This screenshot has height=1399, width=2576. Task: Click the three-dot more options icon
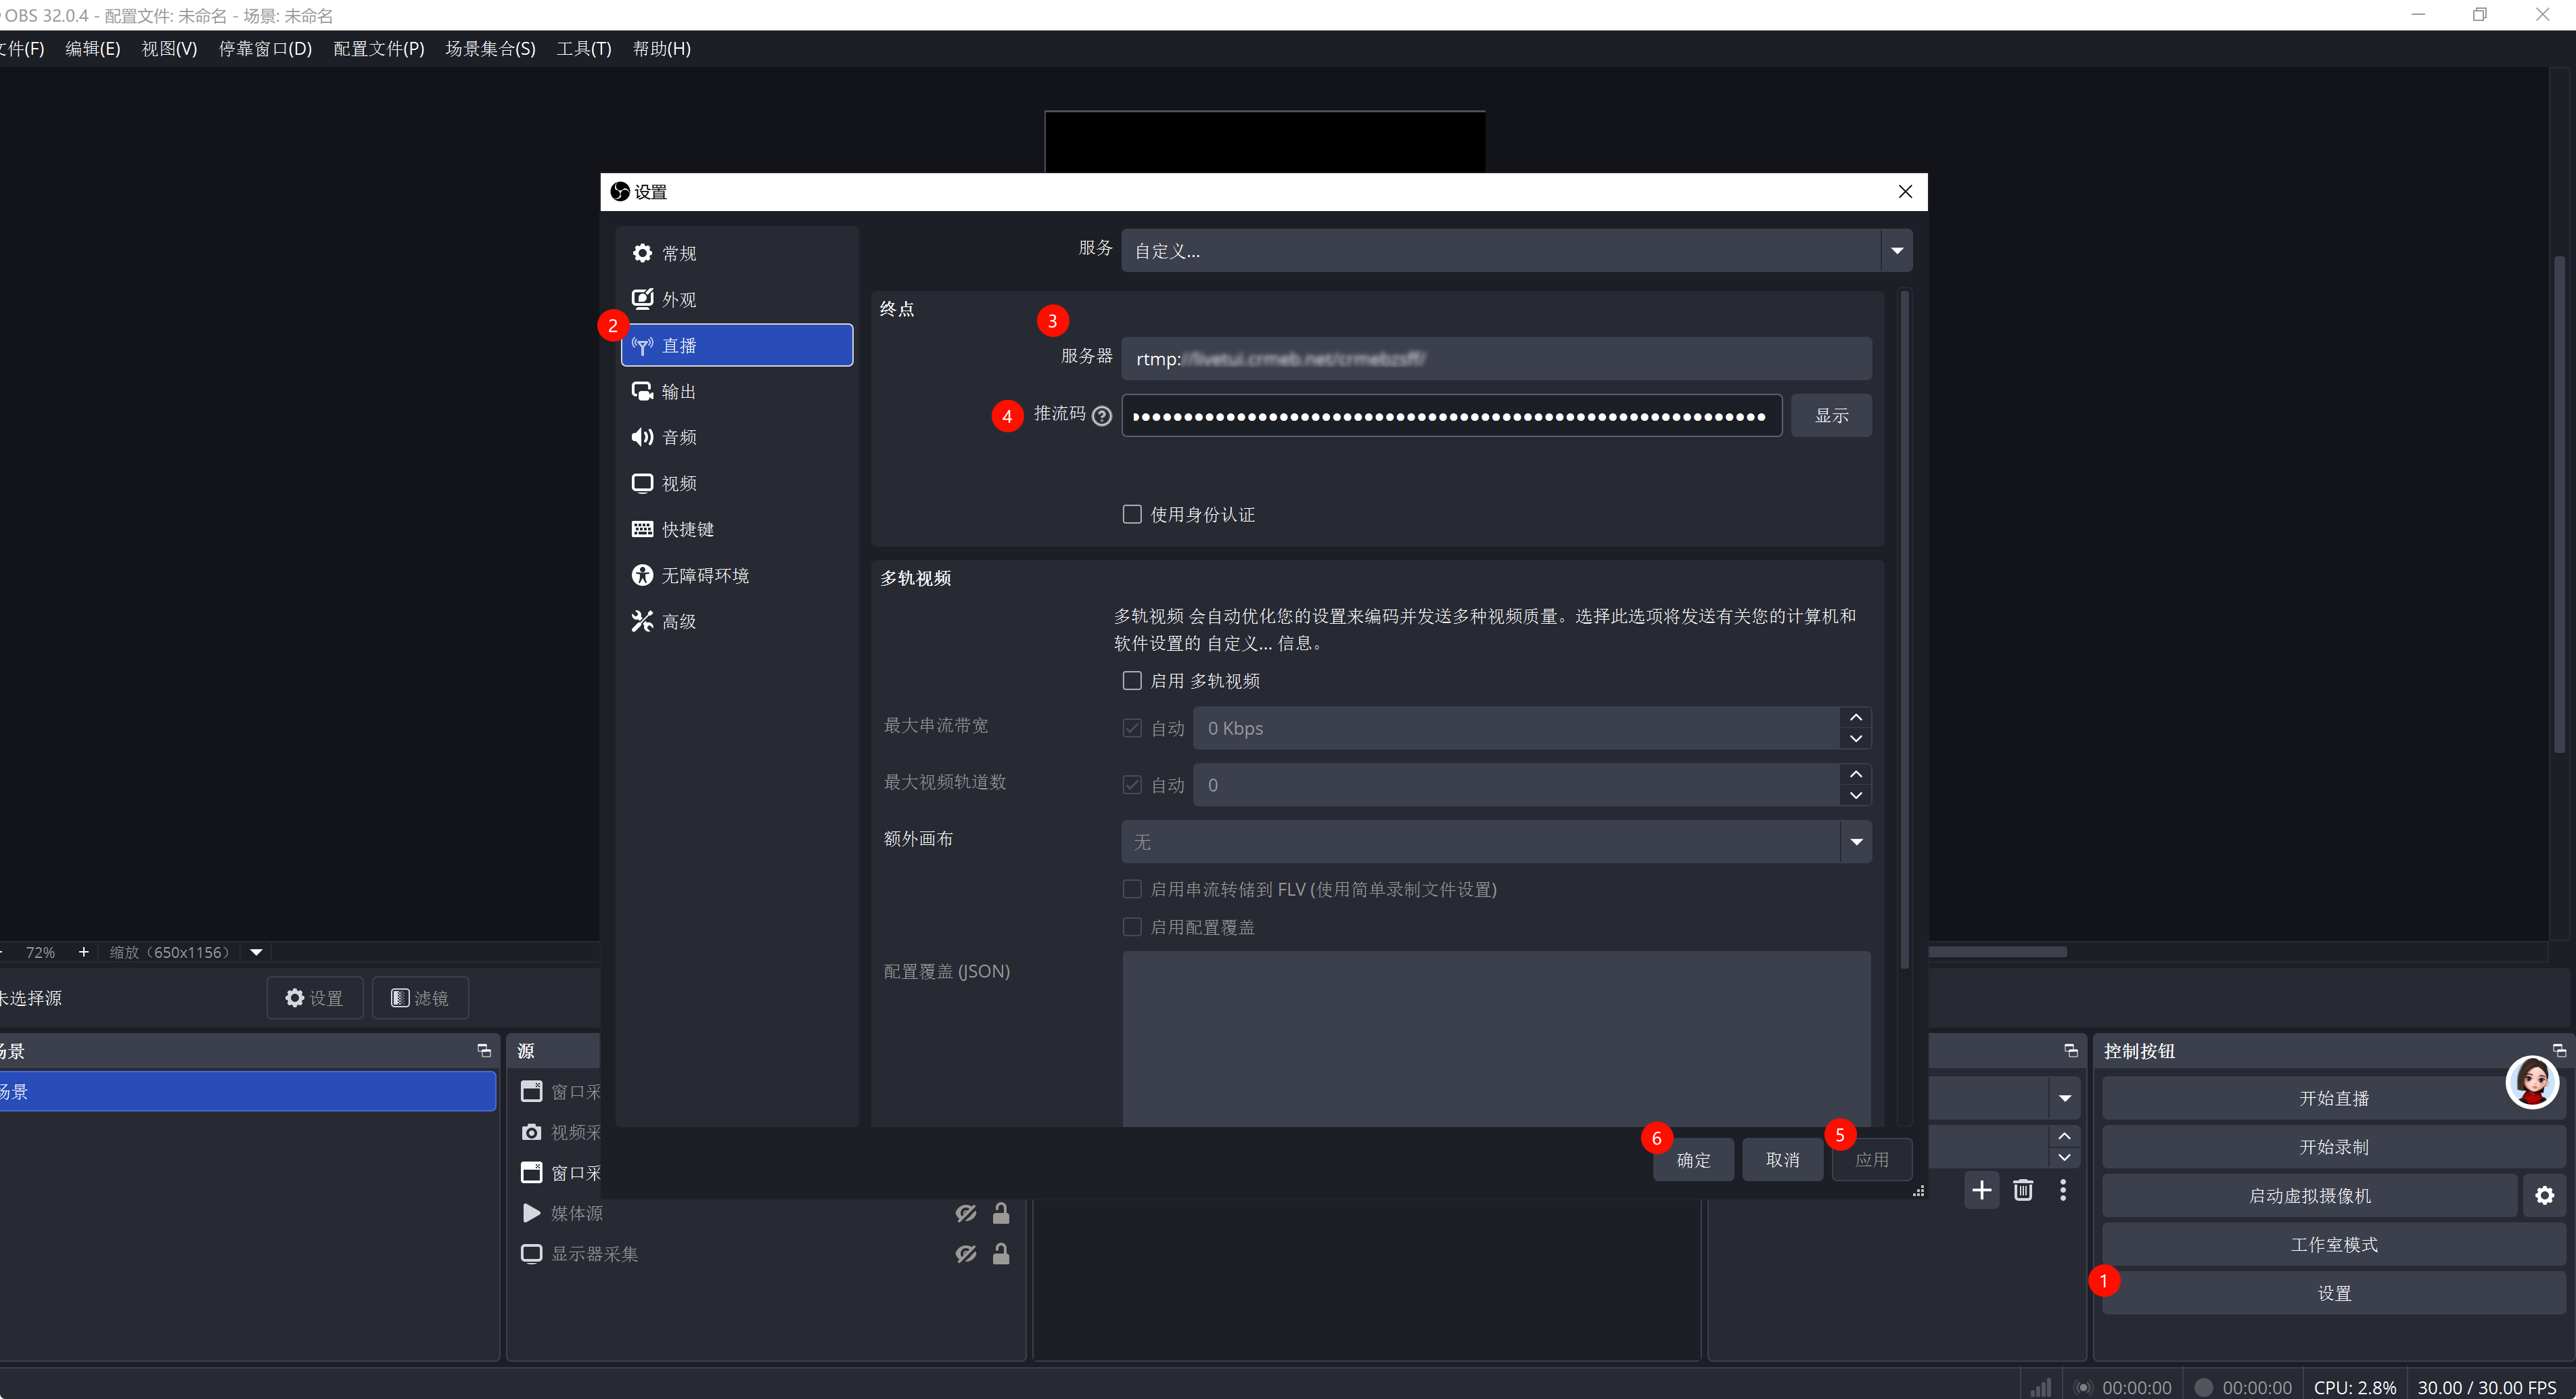[2062, 1190]
